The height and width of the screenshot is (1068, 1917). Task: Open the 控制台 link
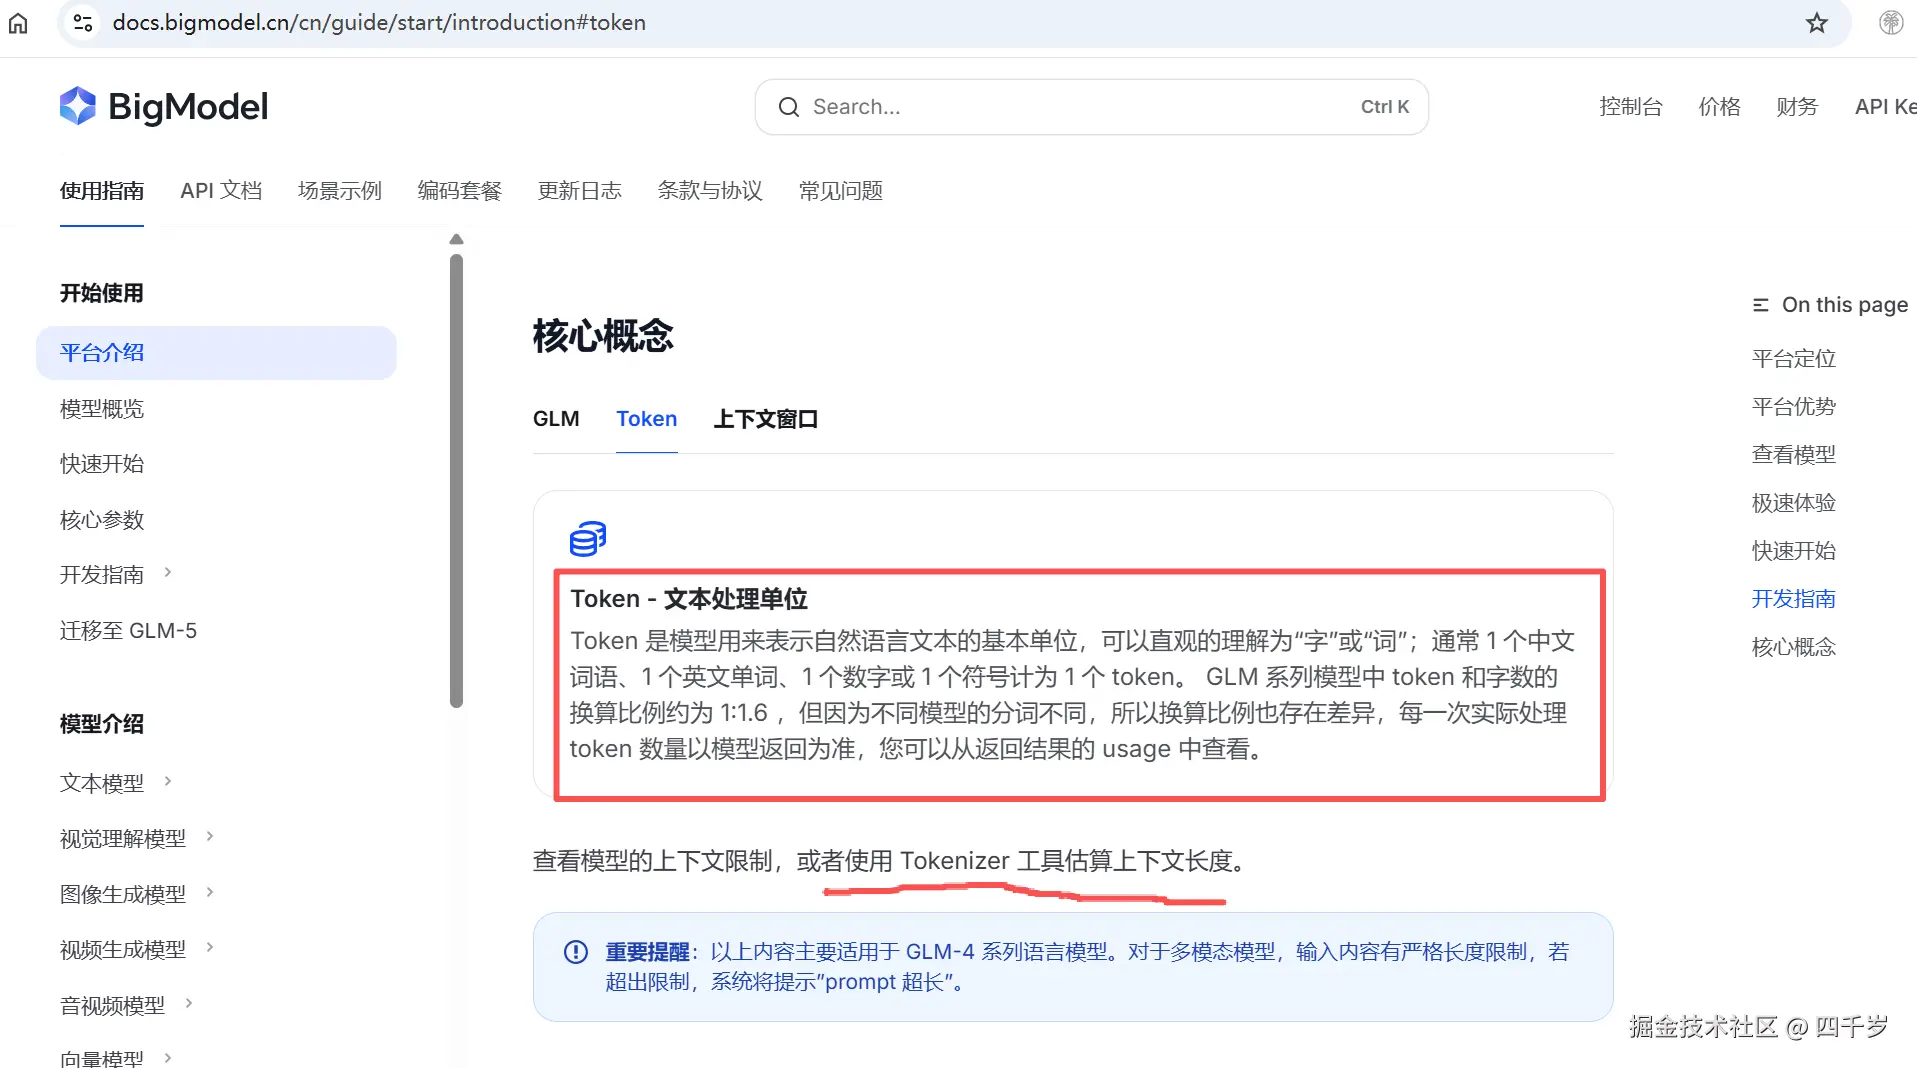[1629, 106]
